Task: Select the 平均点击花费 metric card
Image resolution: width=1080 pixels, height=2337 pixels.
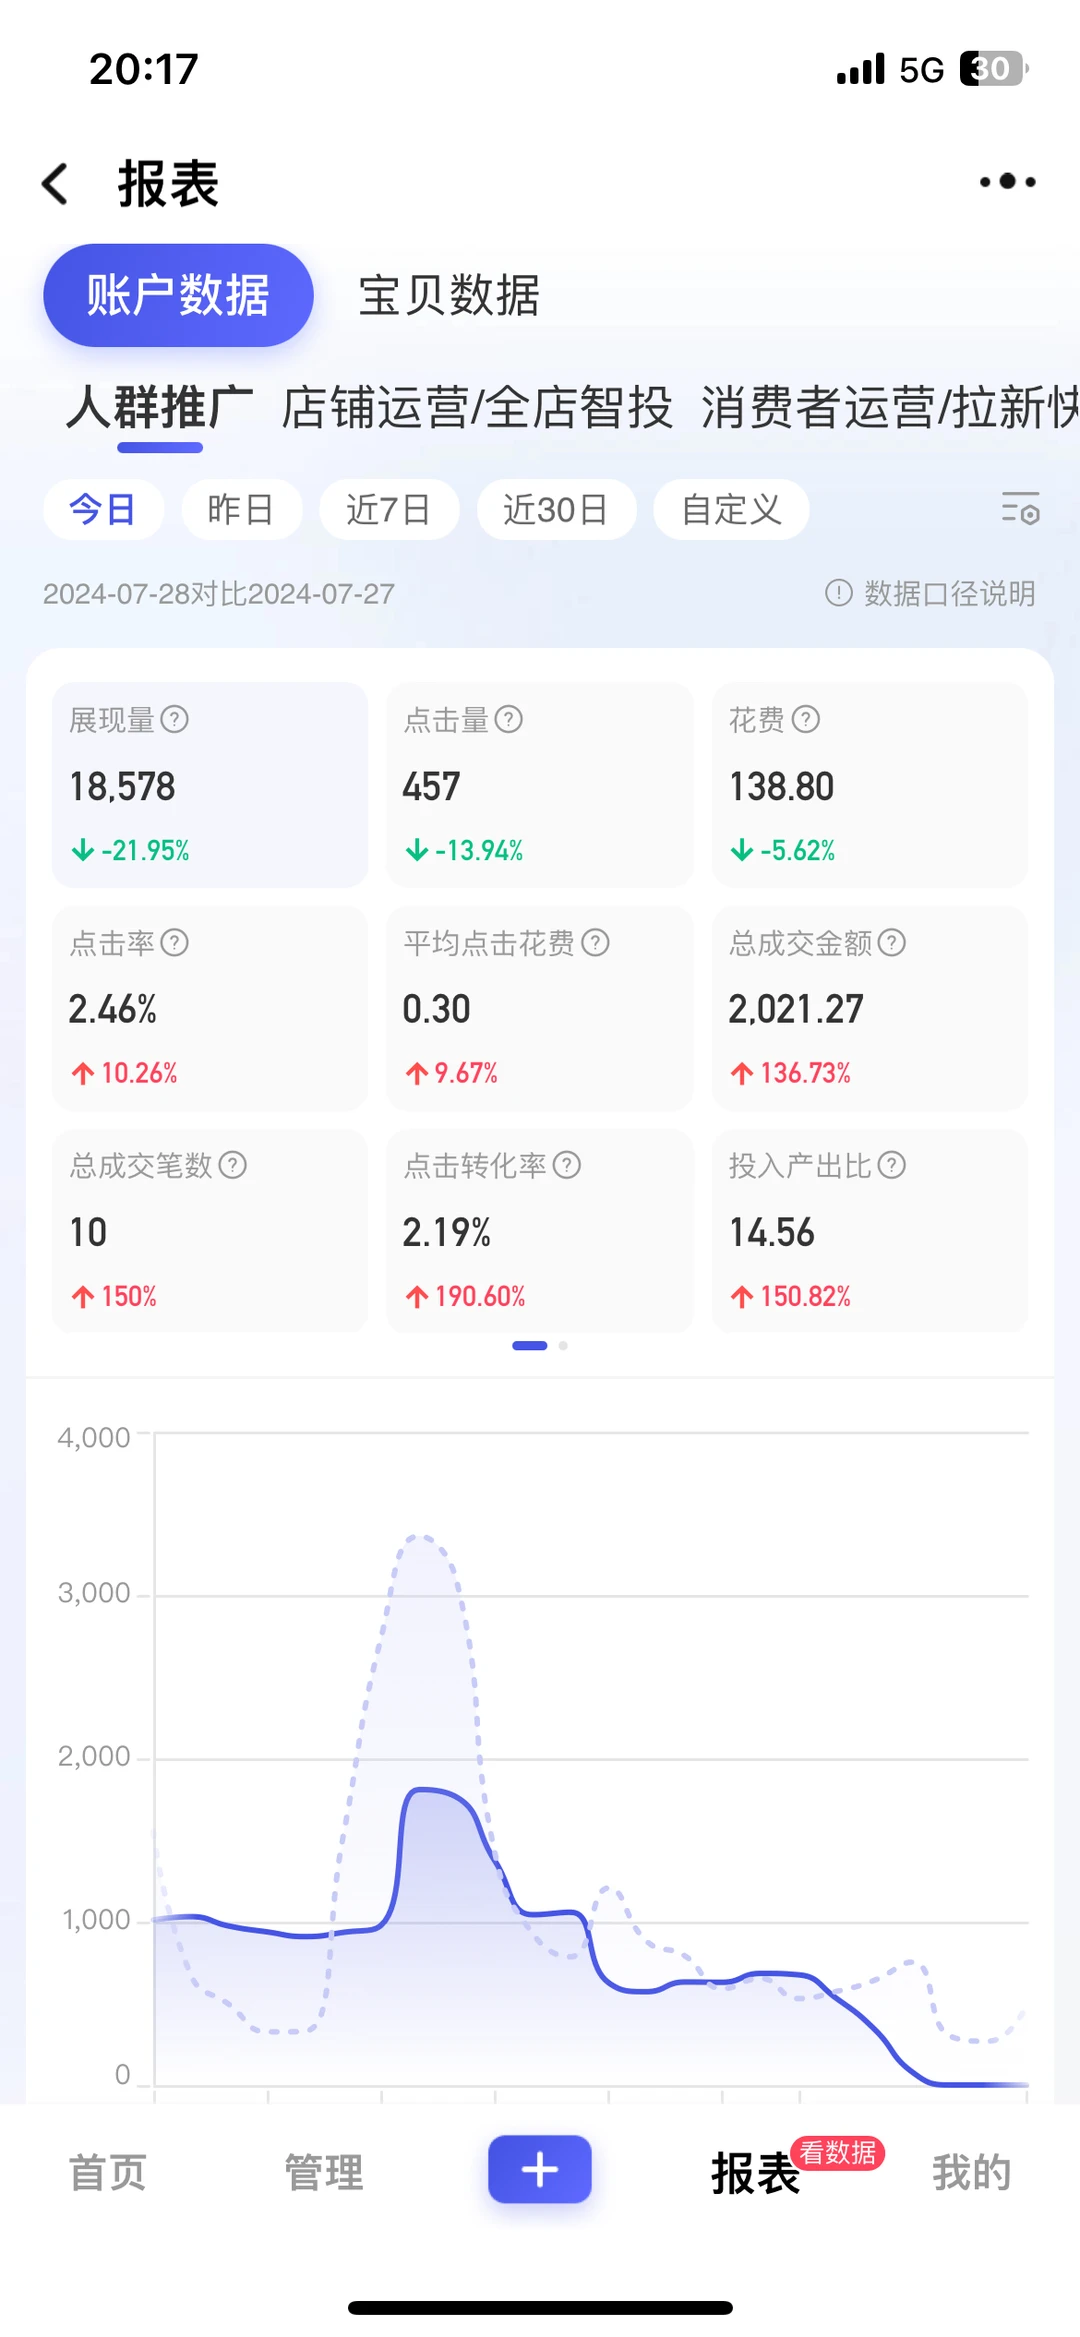Action: coord(540,1008)
